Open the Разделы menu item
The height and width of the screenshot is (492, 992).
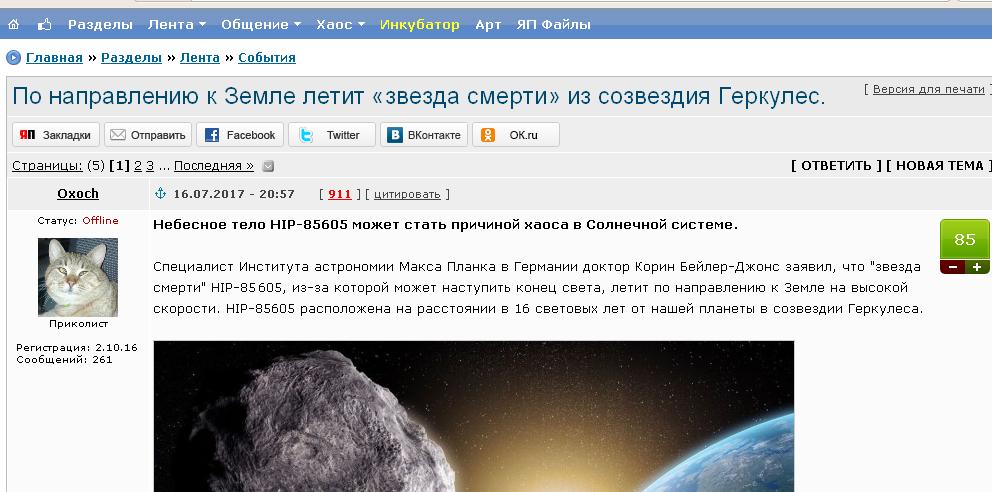[x=100, y=25]
